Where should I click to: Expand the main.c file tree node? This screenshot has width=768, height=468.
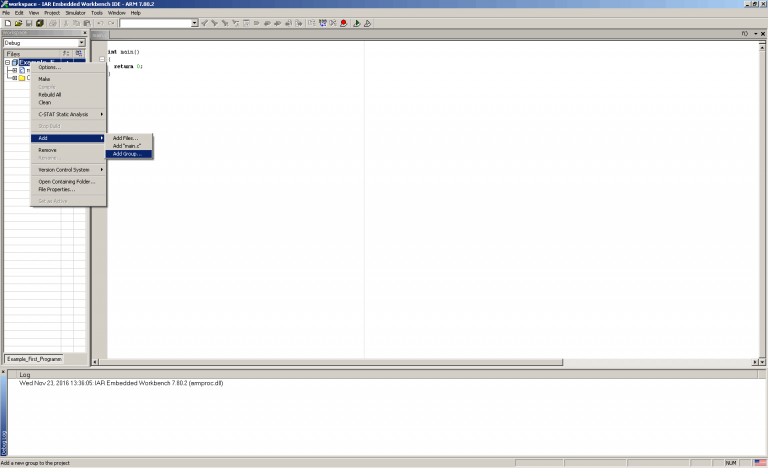pyautogui.click(x=15, y=70)
